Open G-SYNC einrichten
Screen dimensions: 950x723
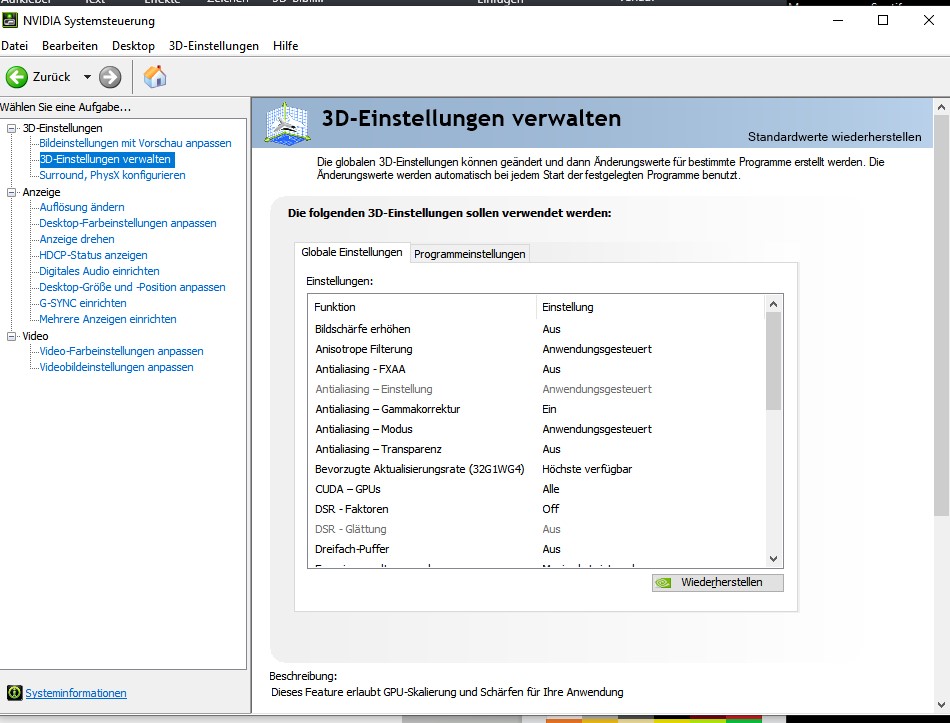click(83, 303)
